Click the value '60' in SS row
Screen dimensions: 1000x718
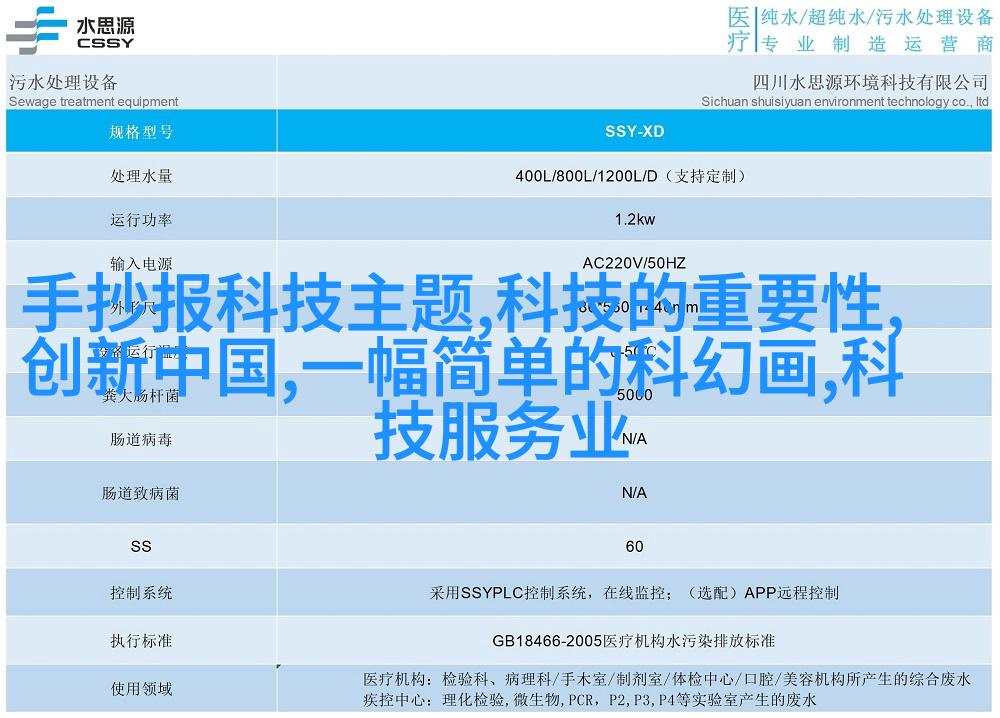(x=635, y=546)
